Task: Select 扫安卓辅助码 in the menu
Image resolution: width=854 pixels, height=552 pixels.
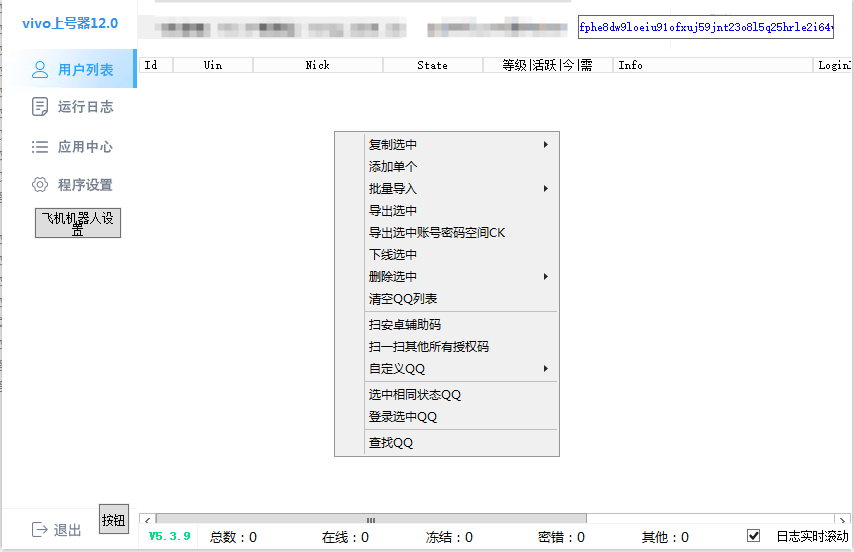Action: 405,325
